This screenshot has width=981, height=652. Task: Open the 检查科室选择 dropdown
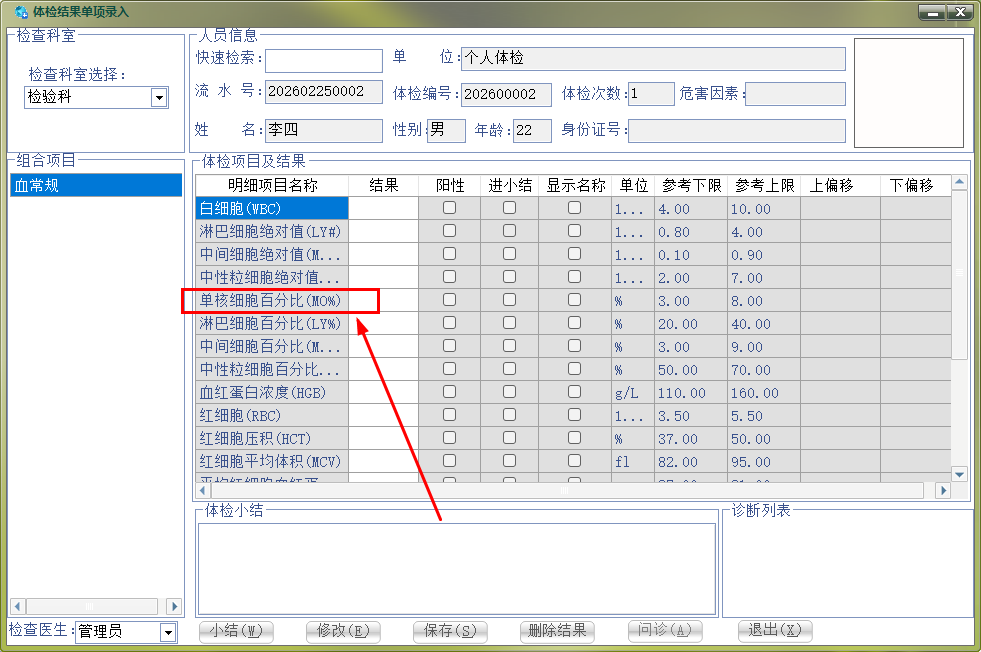coord(159,97)
